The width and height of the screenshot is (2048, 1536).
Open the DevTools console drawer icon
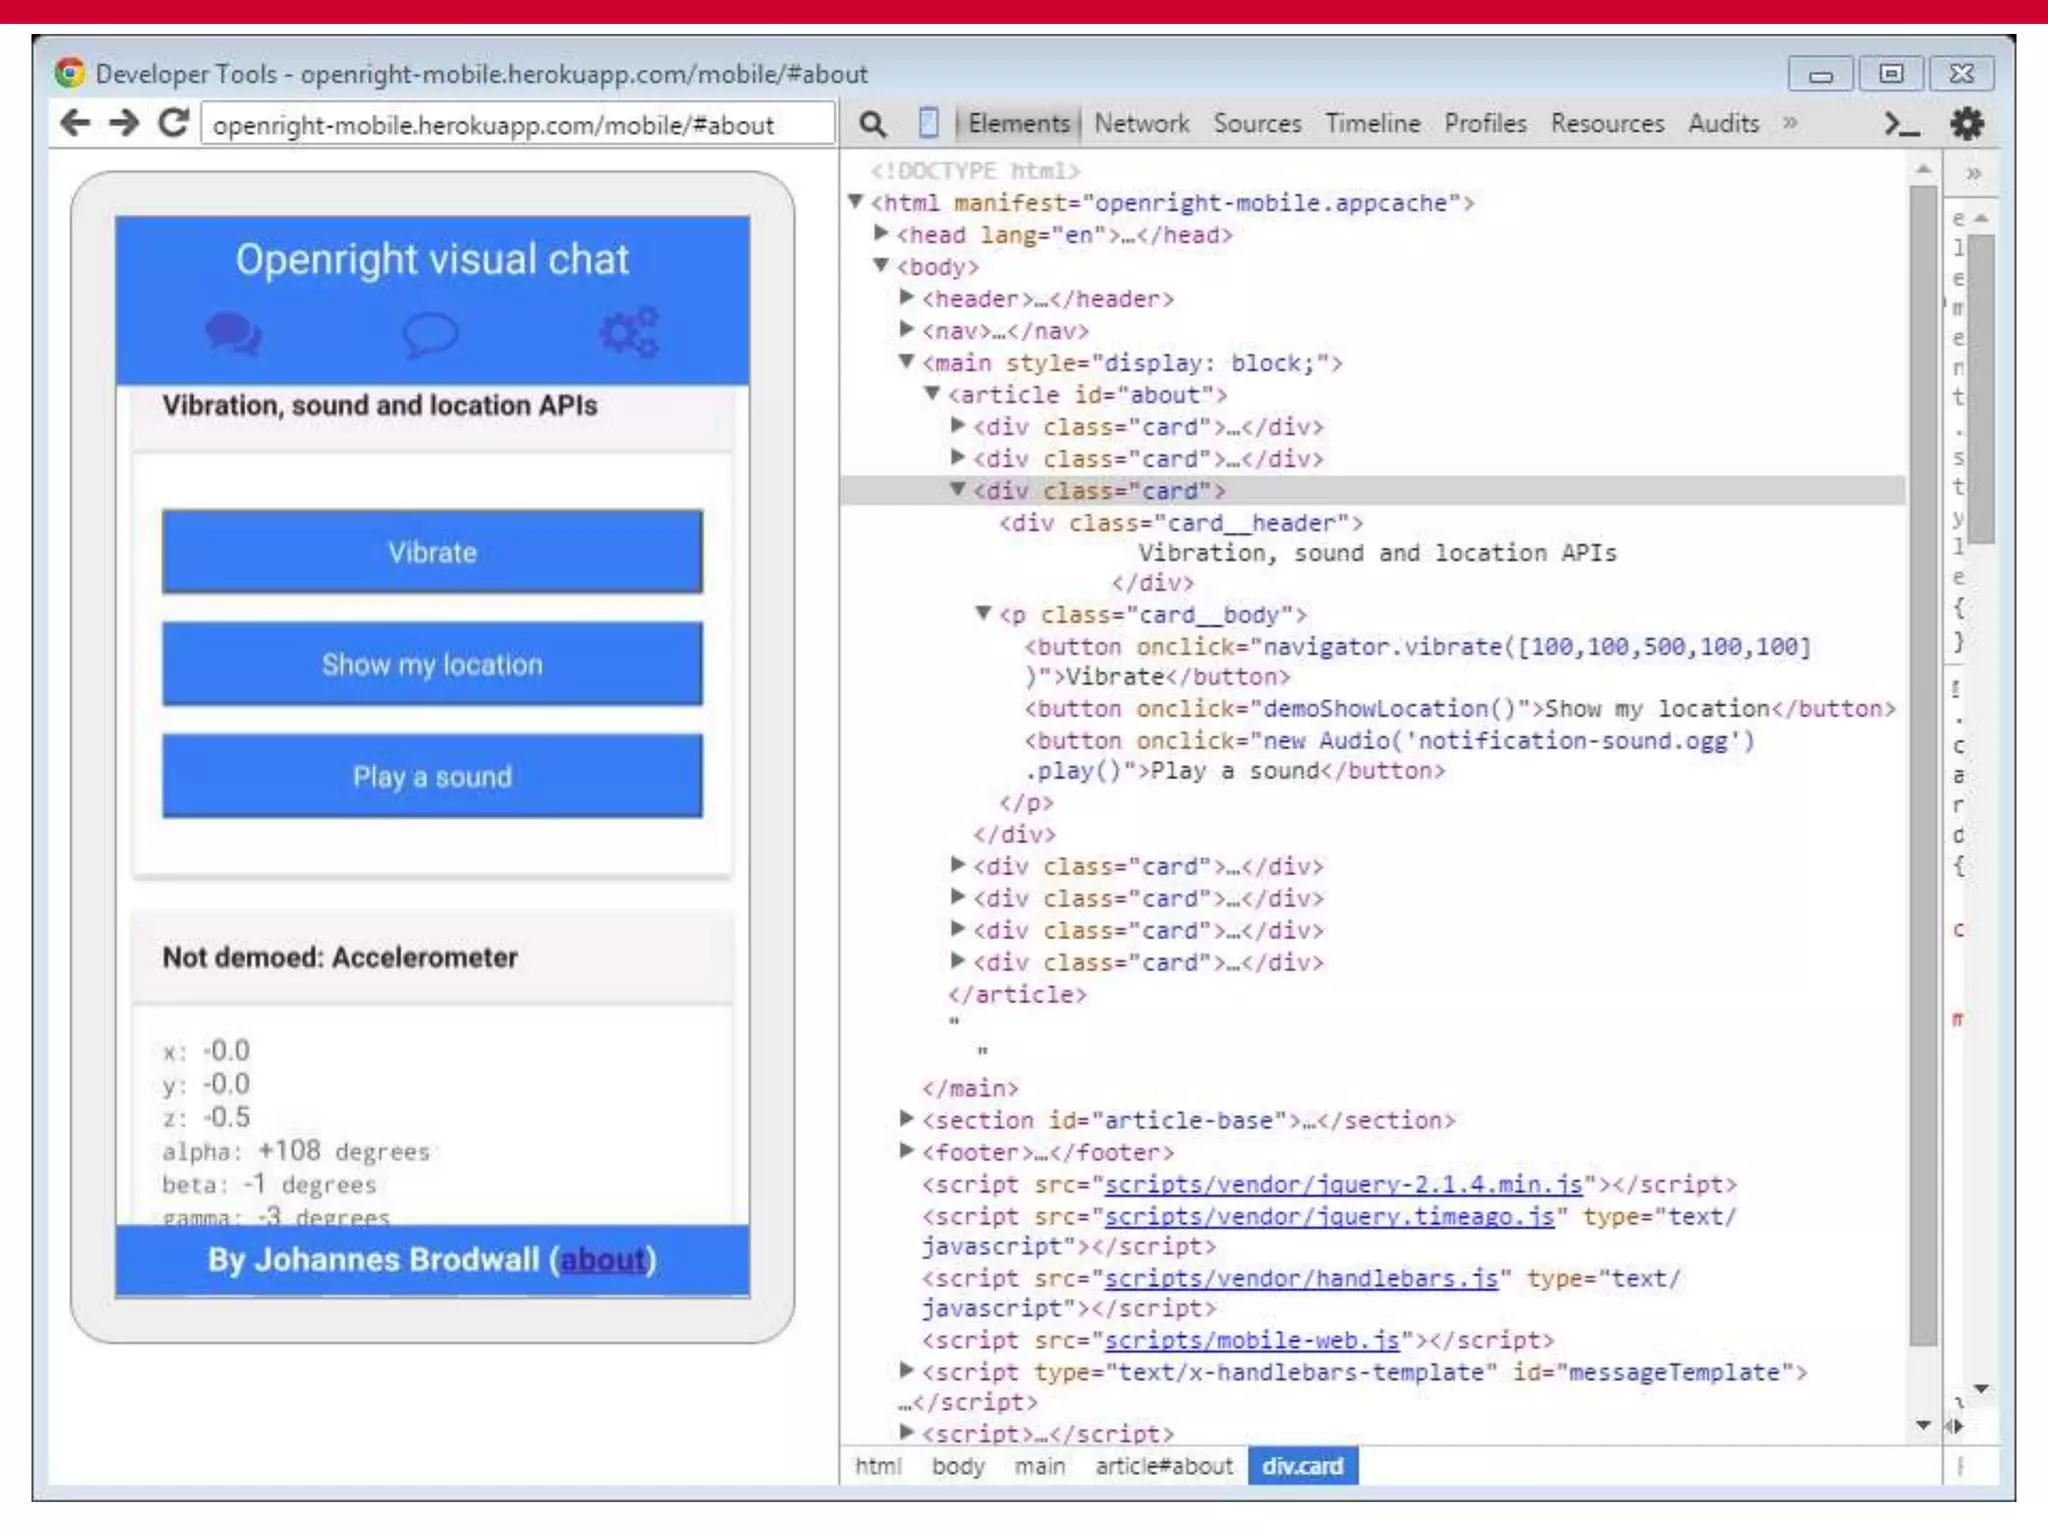click(x=1900, y=124)
